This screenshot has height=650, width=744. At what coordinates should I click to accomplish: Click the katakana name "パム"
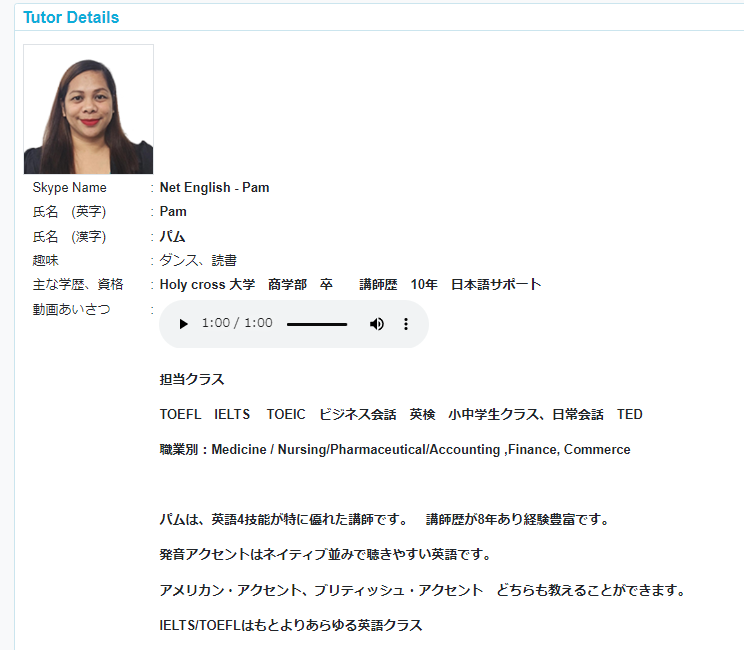172,236
